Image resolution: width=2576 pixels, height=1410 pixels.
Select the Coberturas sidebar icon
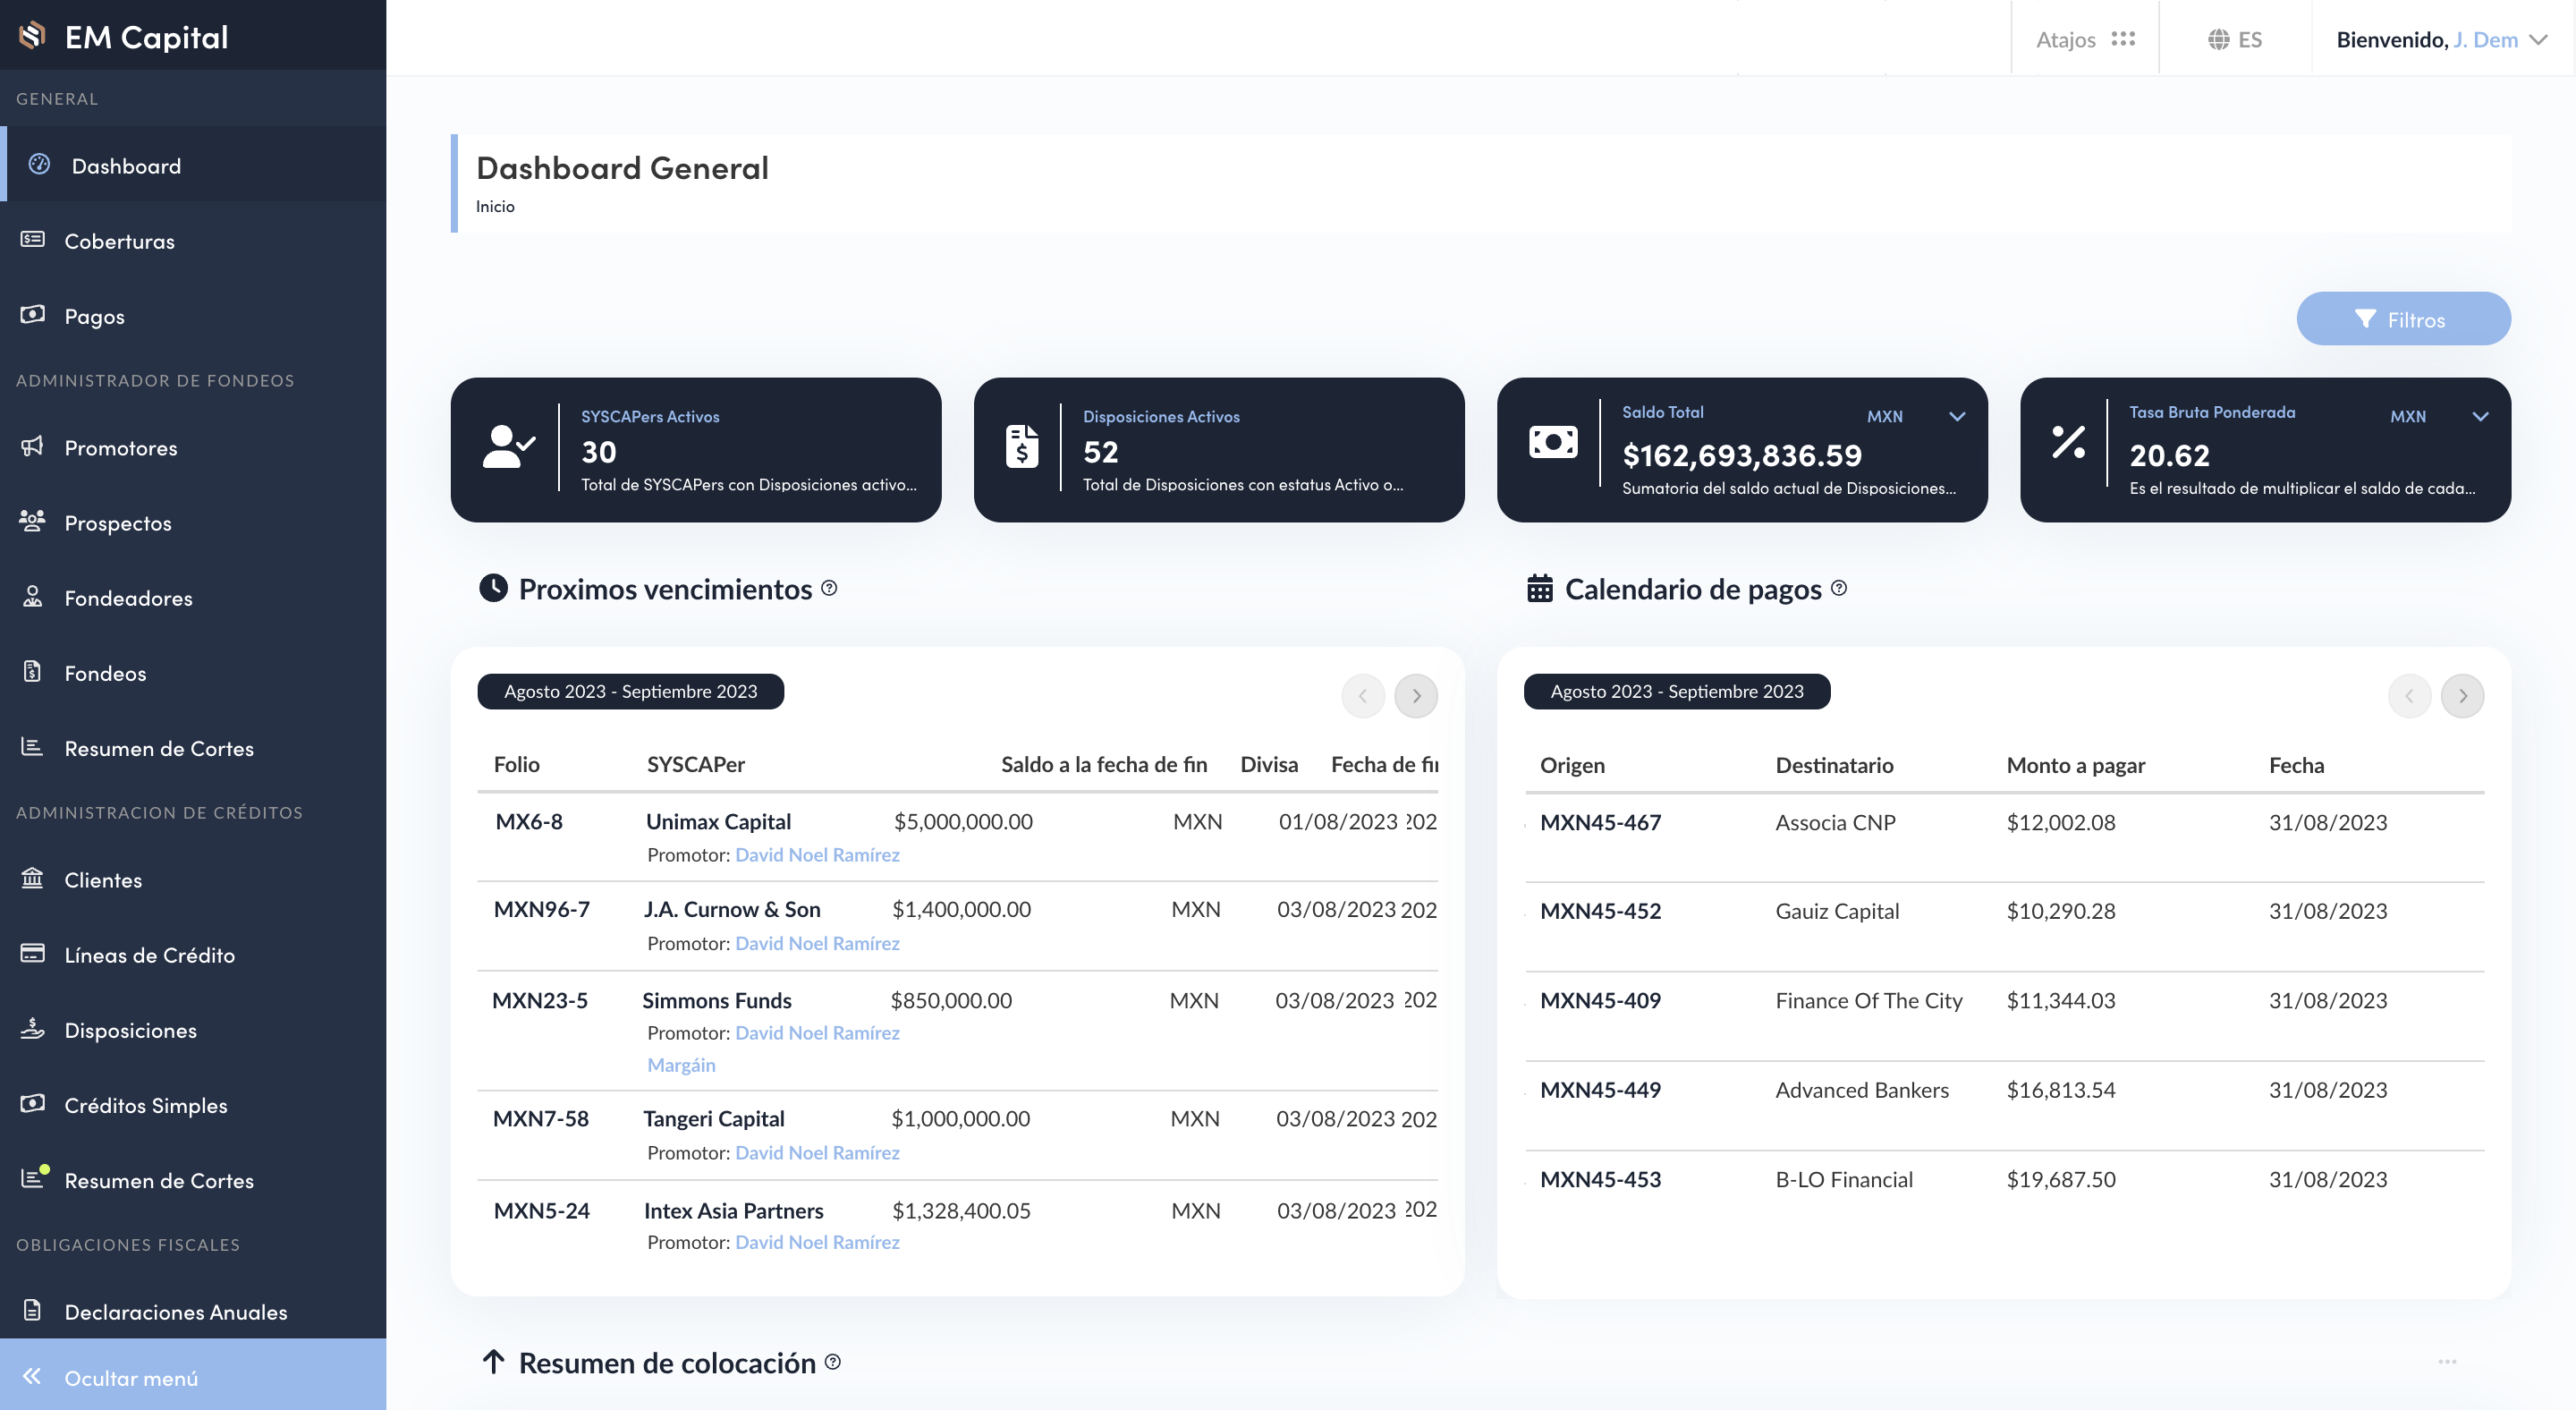(x=33, y=240)
